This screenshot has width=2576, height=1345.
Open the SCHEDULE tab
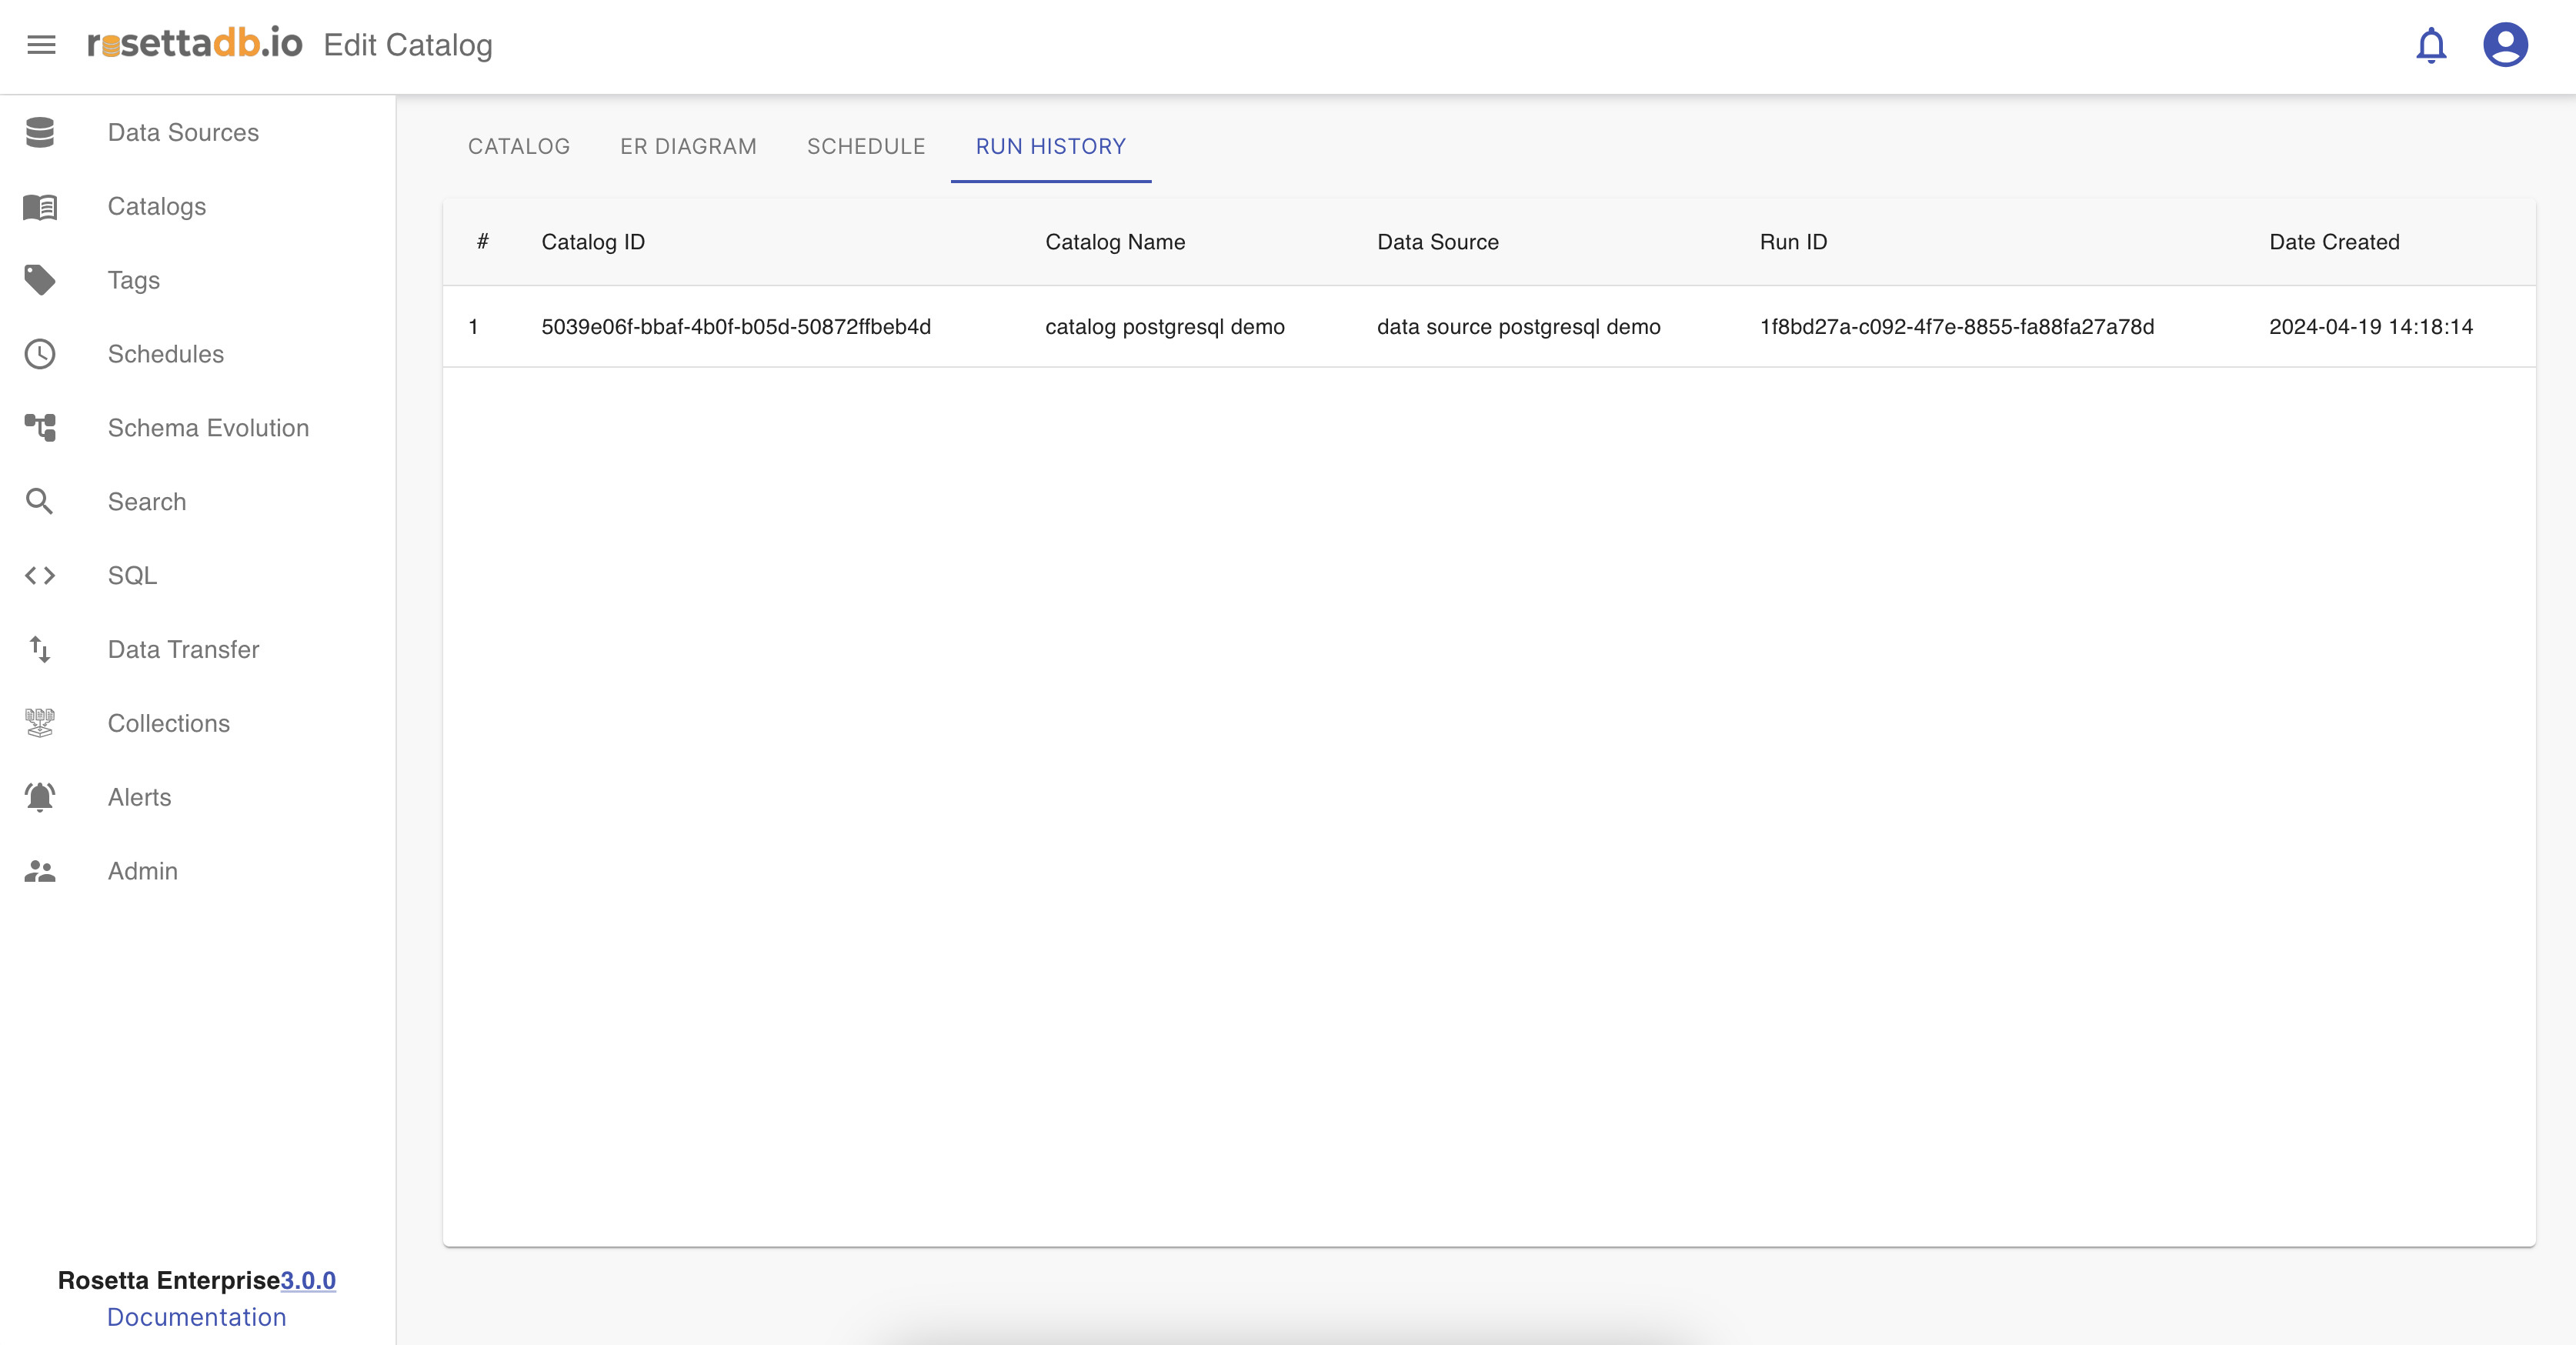pos(866,146)
